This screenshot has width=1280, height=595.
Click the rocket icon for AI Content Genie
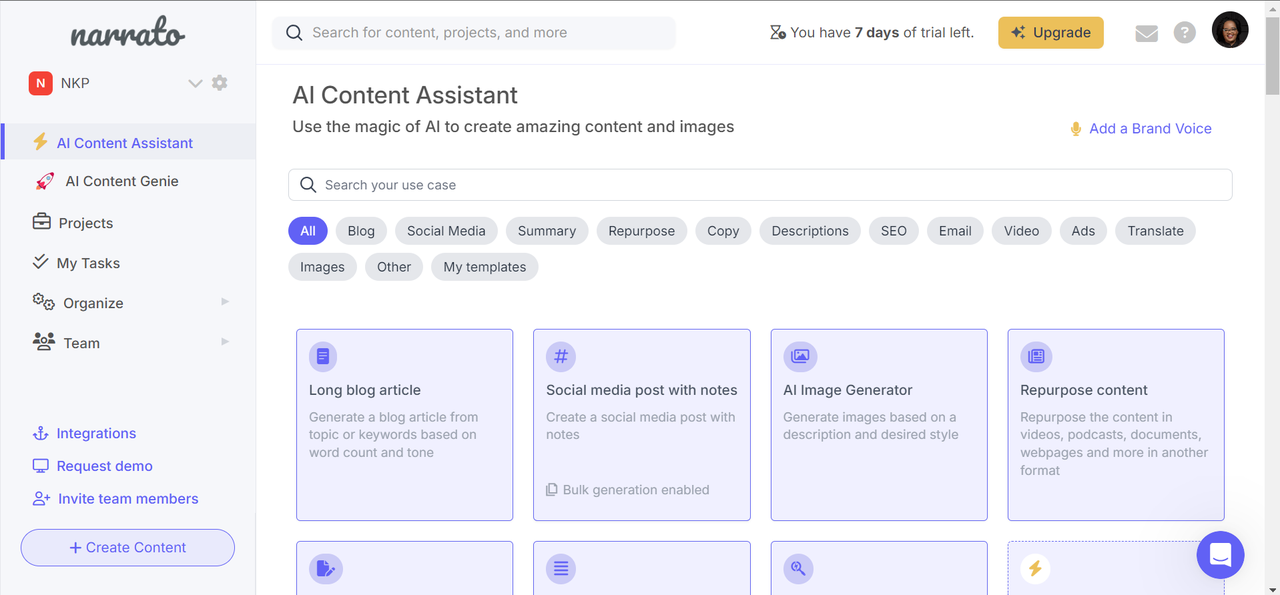45,181
